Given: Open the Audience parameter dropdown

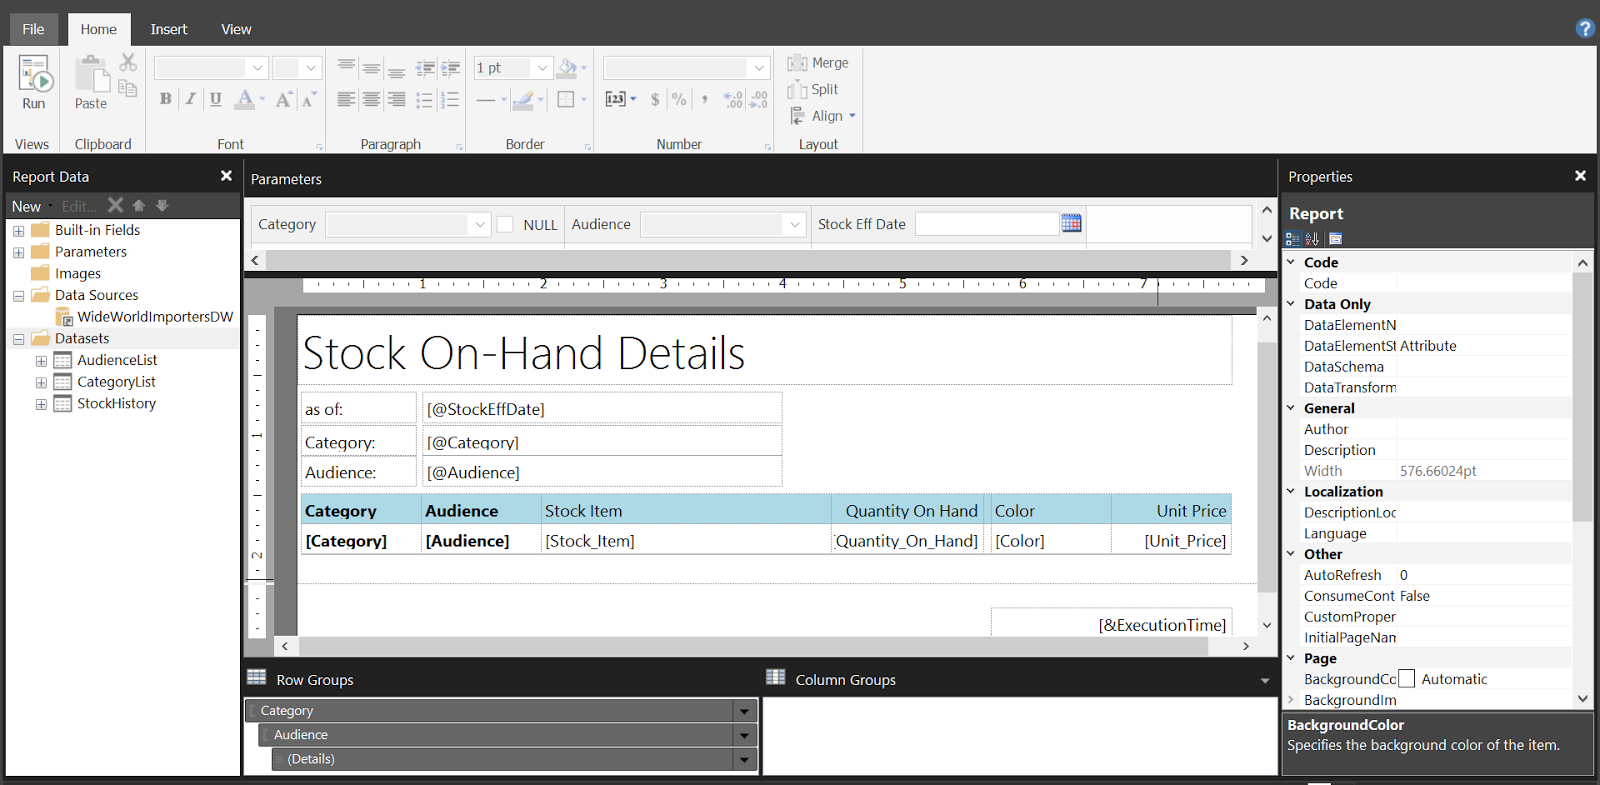Looking at the screenshot, I should point(795,224).
